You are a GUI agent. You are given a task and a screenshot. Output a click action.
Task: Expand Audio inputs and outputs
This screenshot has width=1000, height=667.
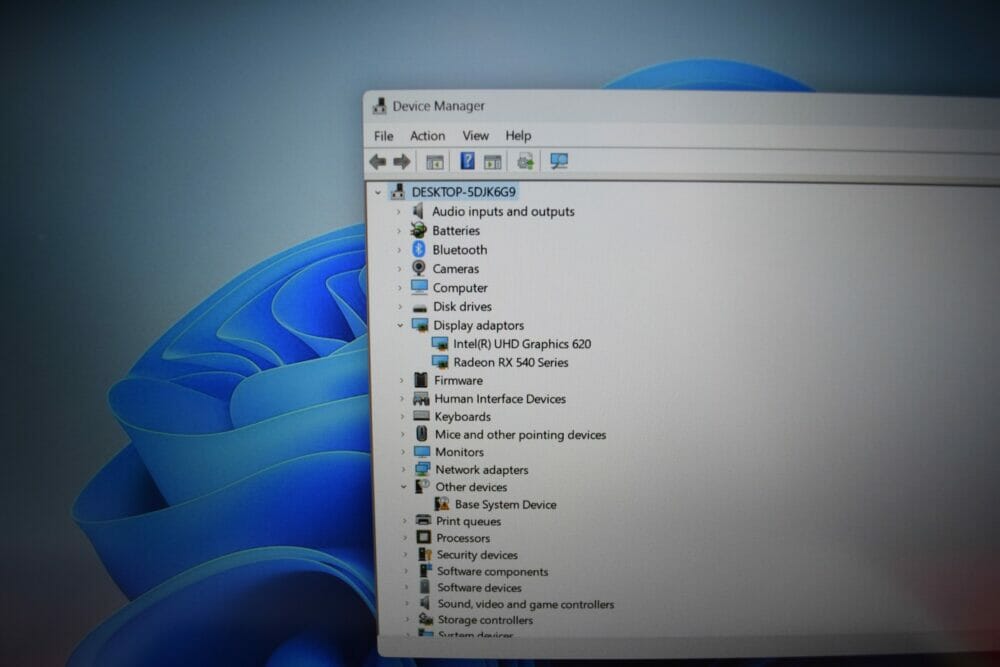399,211
